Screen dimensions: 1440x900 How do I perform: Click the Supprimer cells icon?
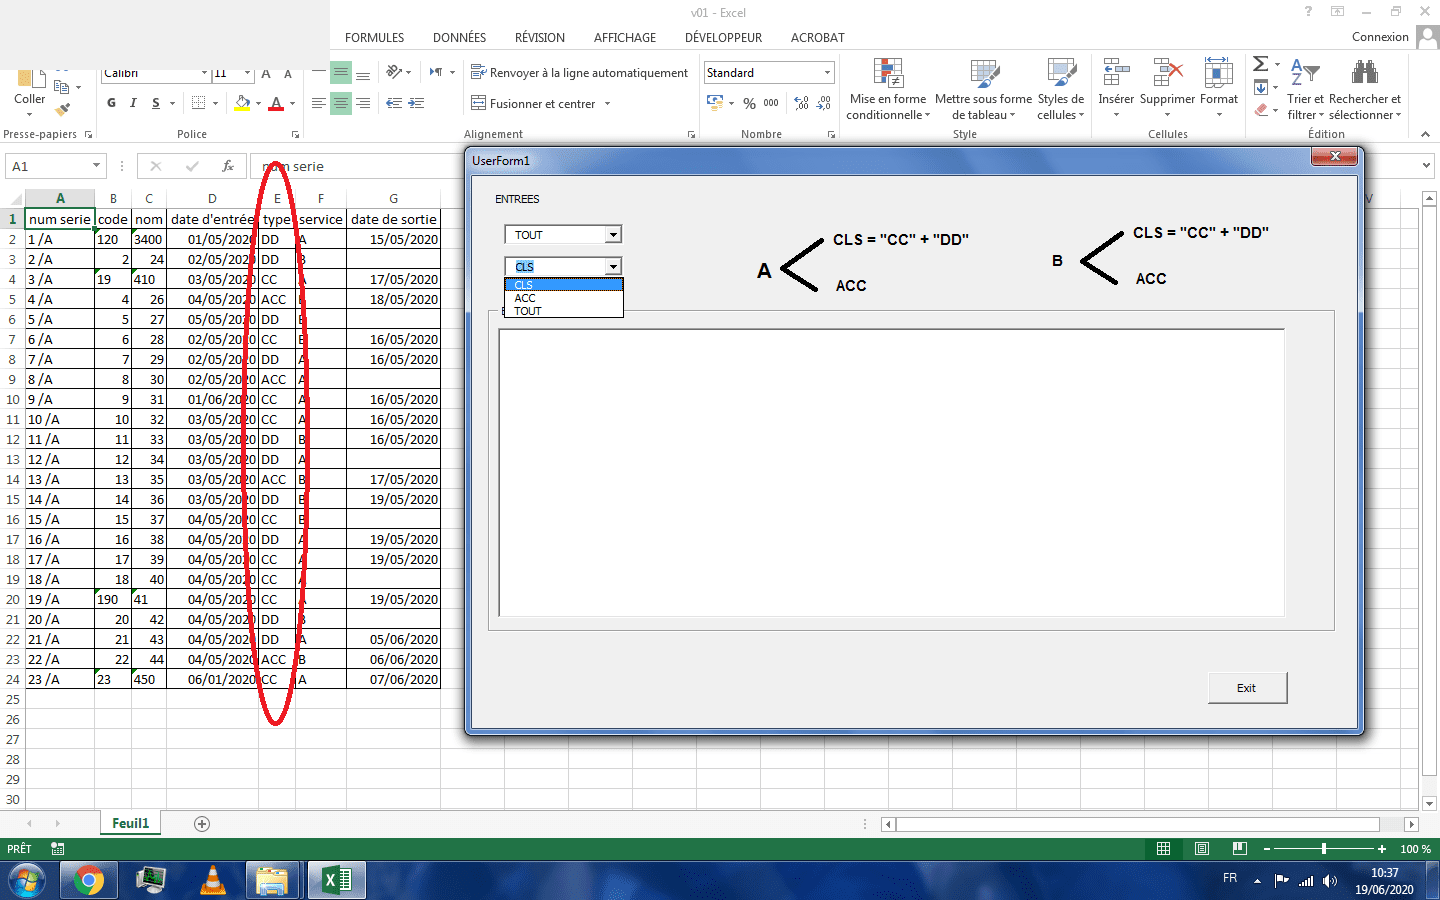coord(1167,74)
